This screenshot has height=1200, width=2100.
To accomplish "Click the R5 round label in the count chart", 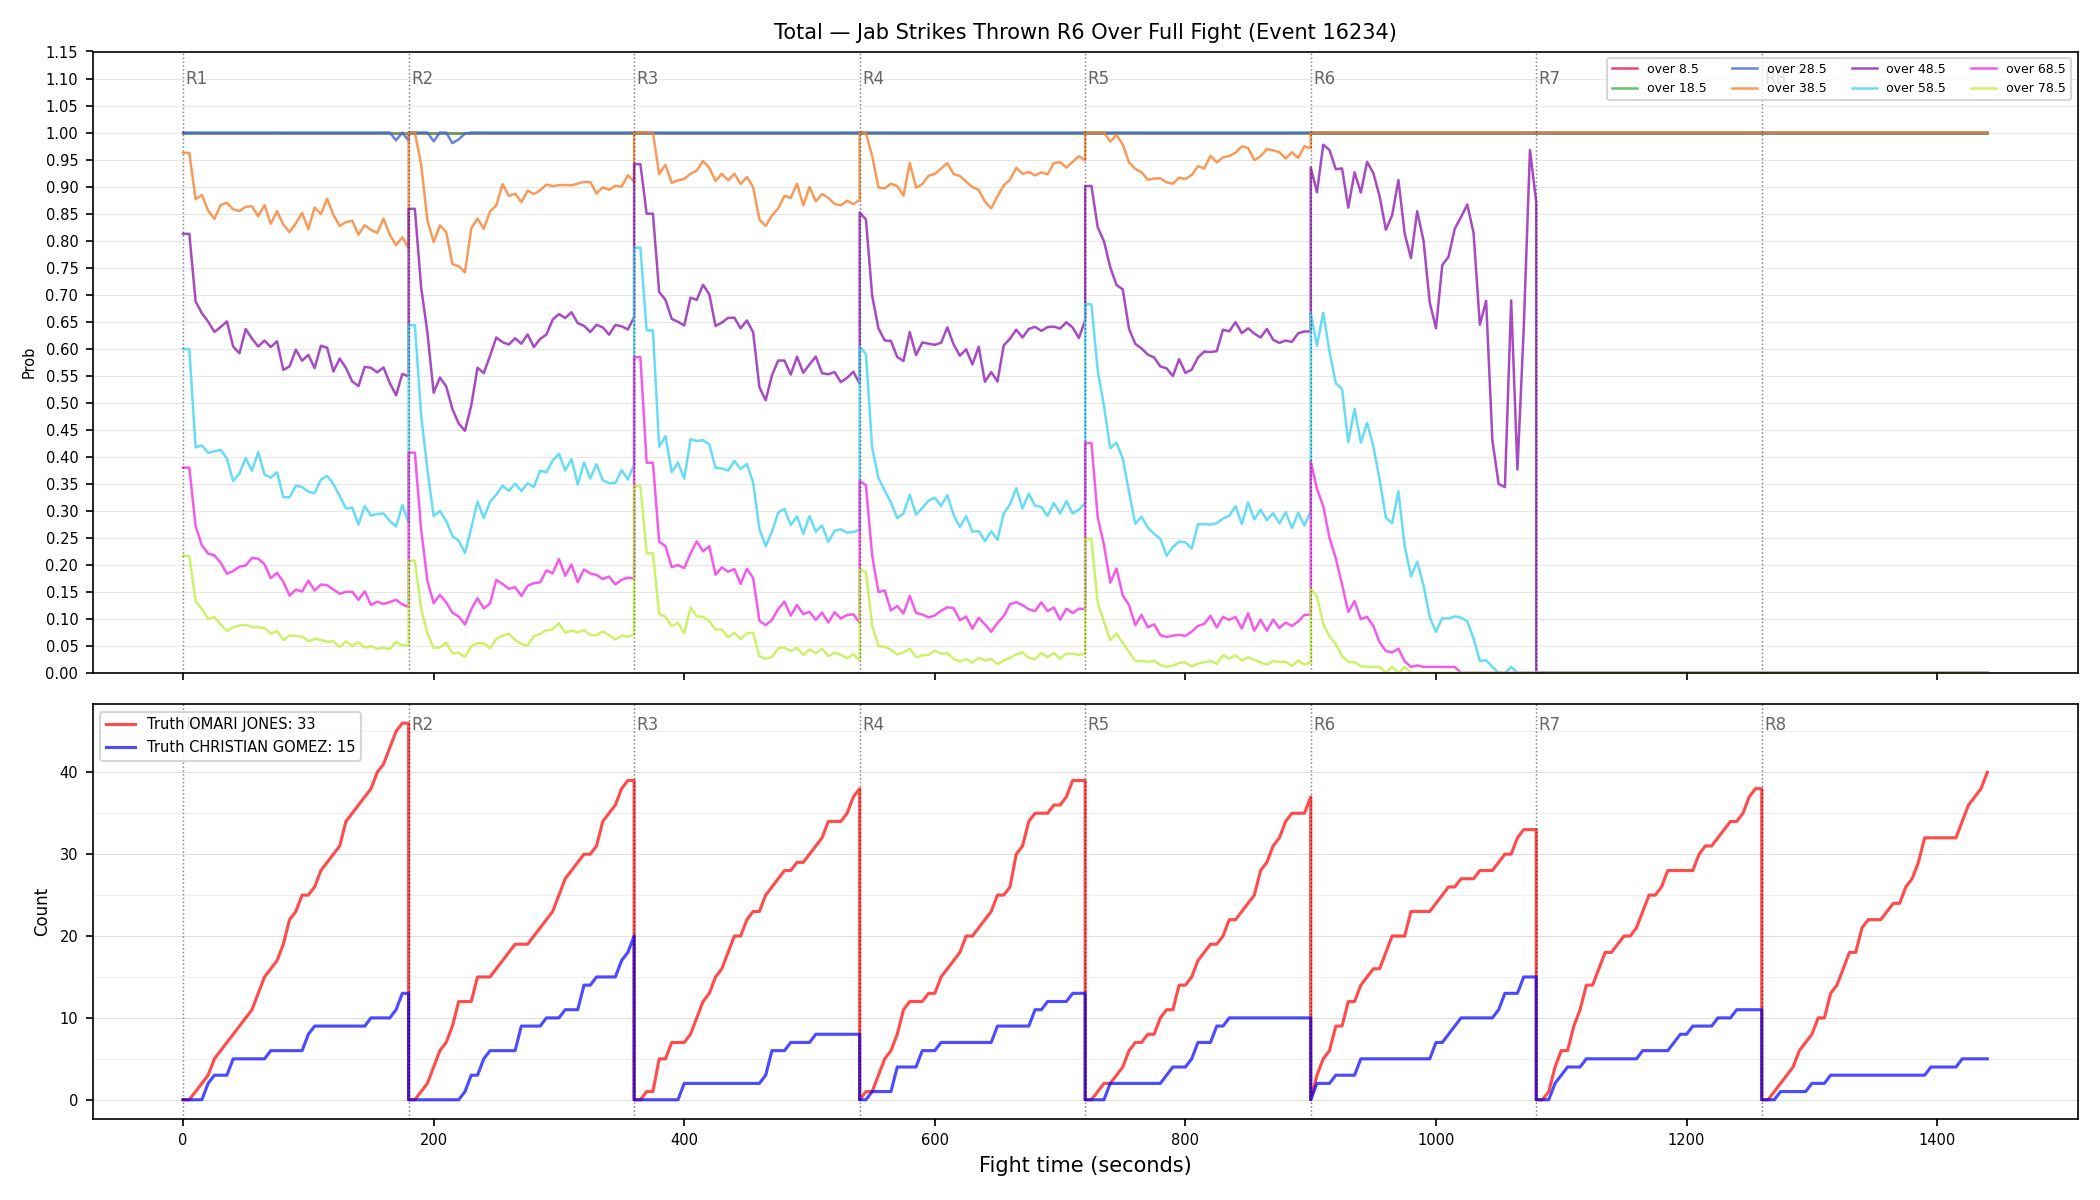I will point(1098,724).
